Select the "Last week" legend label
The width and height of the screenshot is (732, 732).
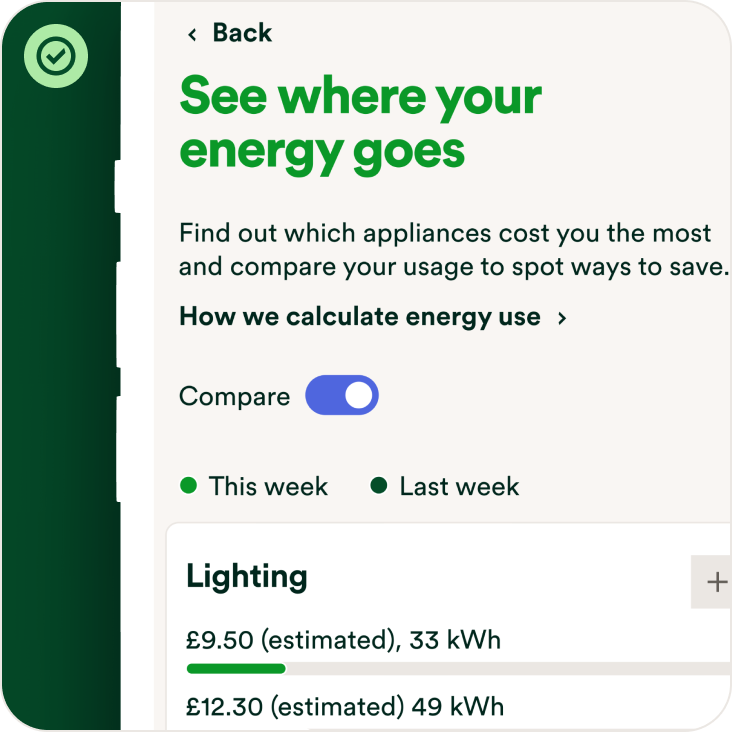(x=459, y=487)
